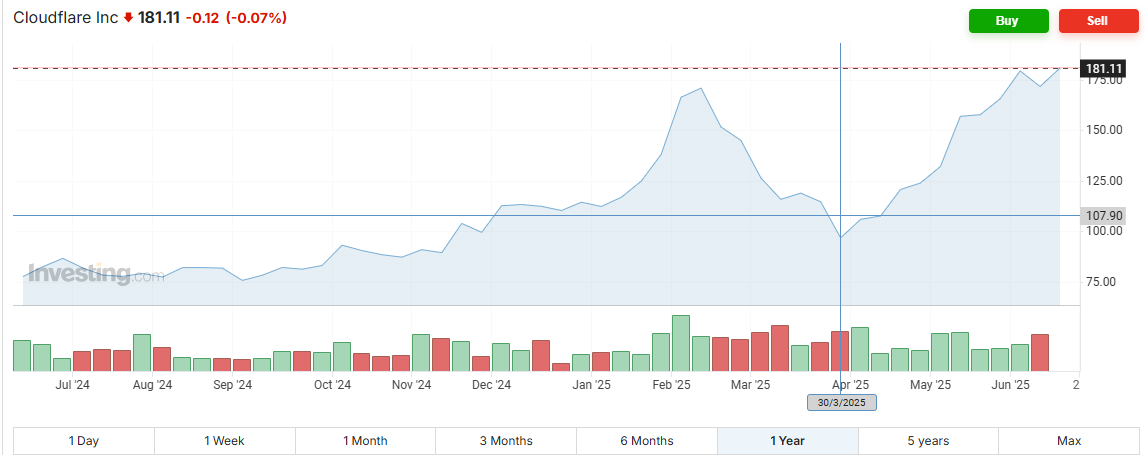Click the Jul '24 axis label

click(72, 383)
